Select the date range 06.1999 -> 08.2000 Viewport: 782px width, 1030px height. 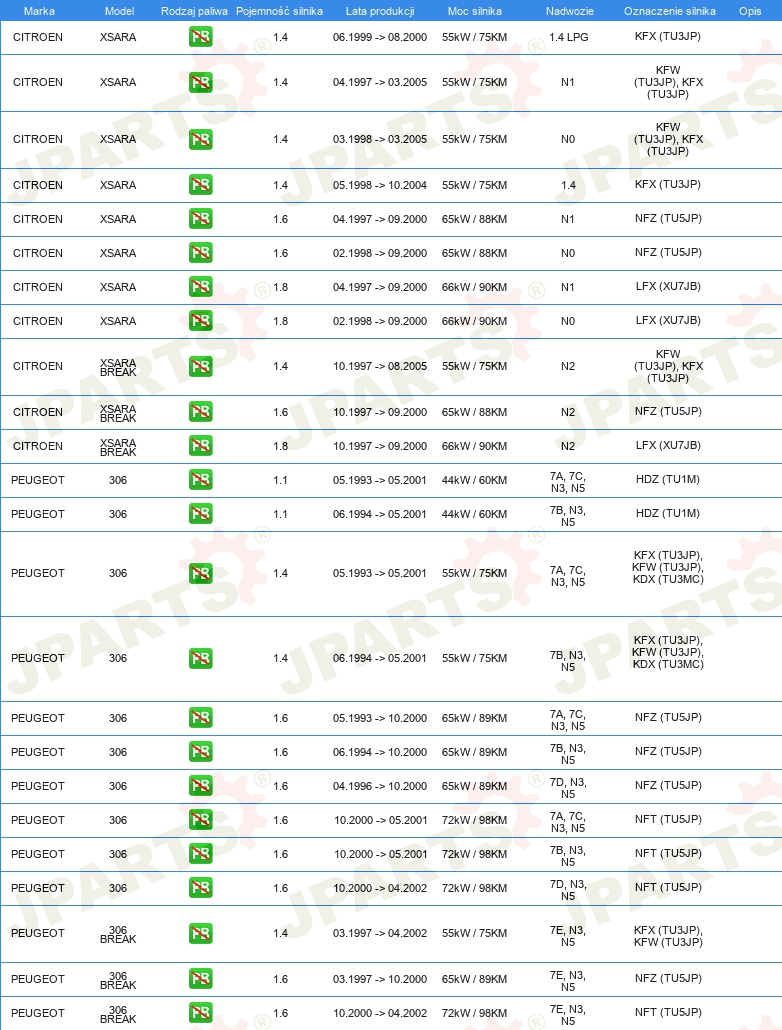[380, 37]
